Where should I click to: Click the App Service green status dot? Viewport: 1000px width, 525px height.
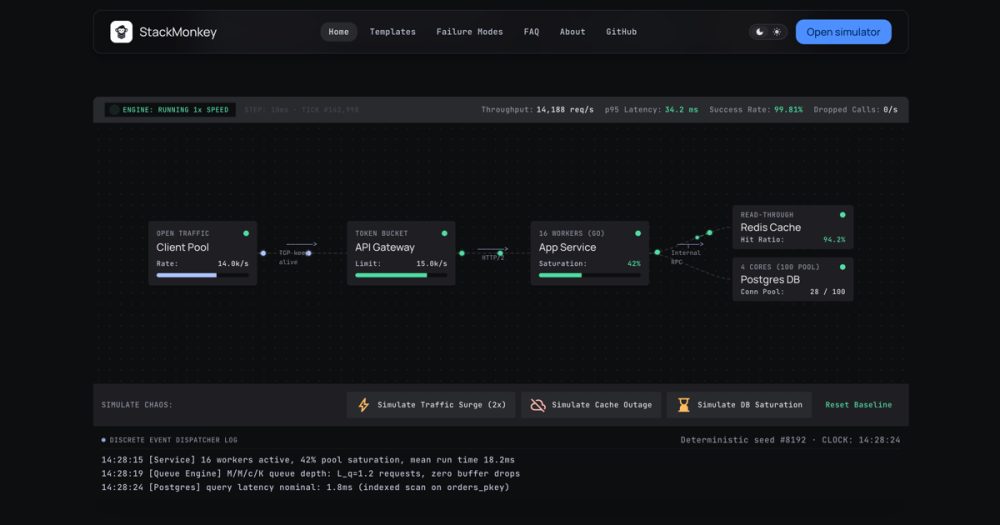pos(638,233)
